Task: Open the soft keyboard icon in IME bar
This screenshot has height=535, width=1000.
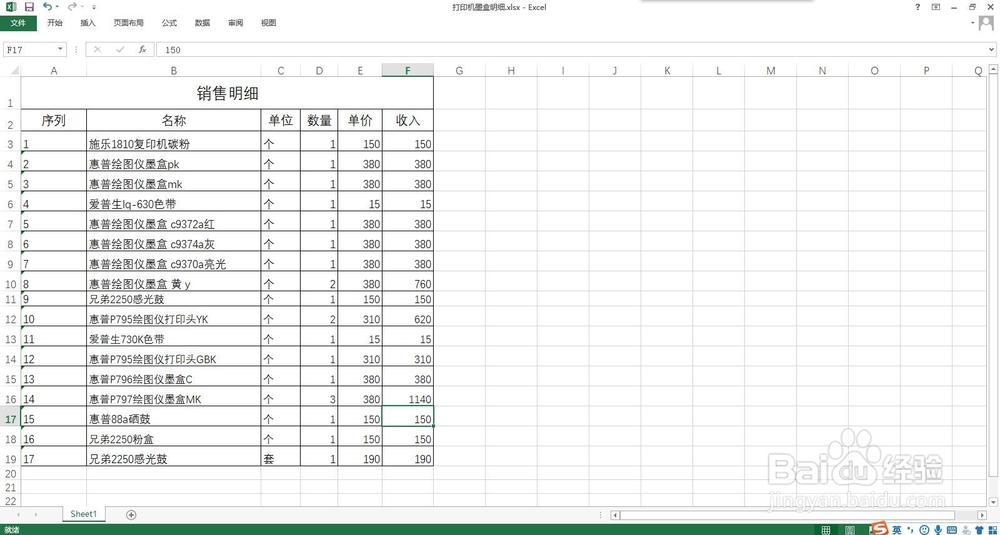Action: (952, 529)
